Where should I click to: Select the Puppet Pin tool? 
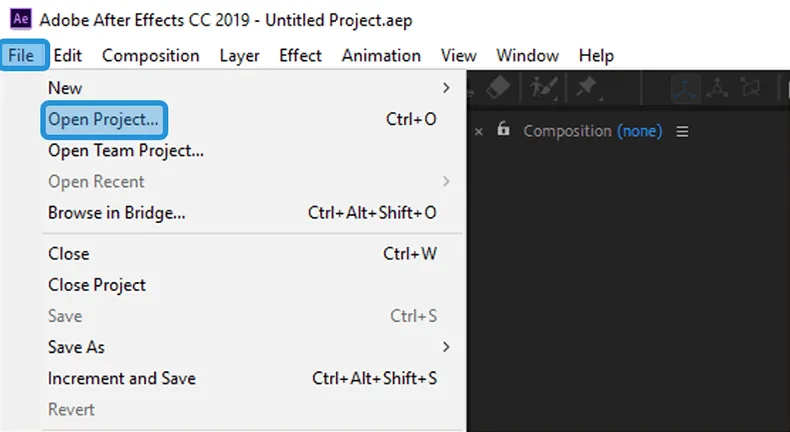(x=586, y=88)
